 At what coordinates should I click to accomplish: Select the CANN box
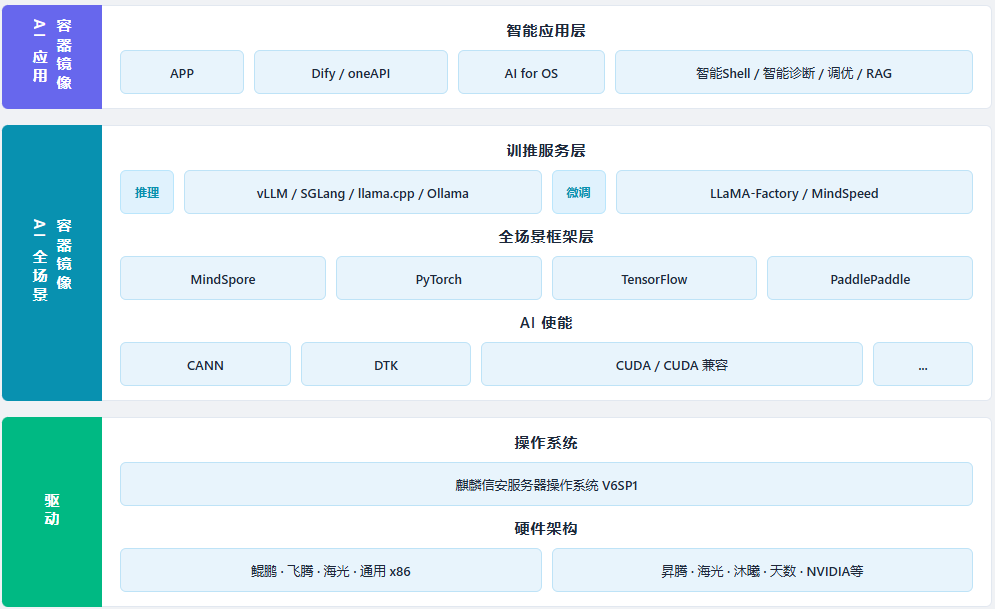[x=206, y=364]
